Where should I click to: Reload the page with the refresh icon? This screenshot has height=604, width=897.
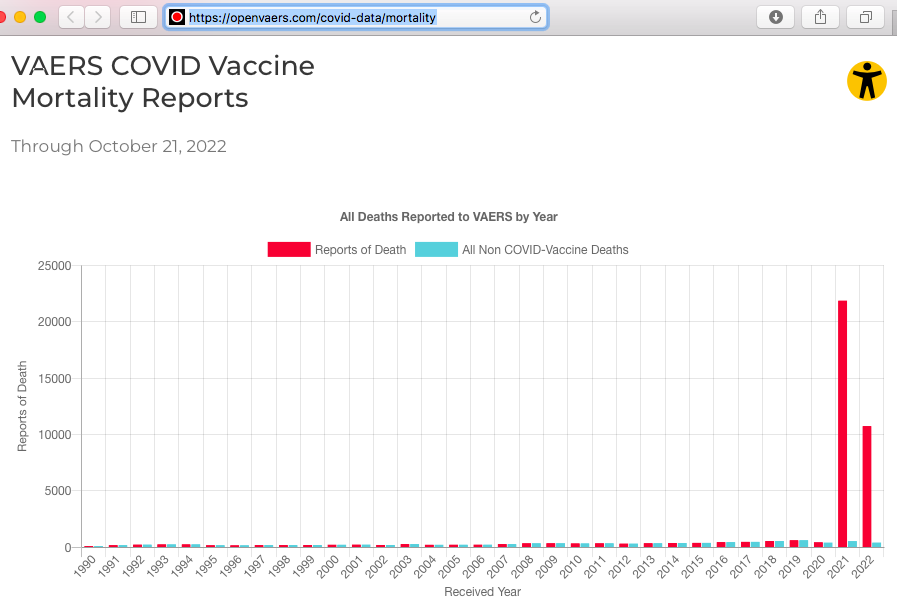tap(535, 17)
